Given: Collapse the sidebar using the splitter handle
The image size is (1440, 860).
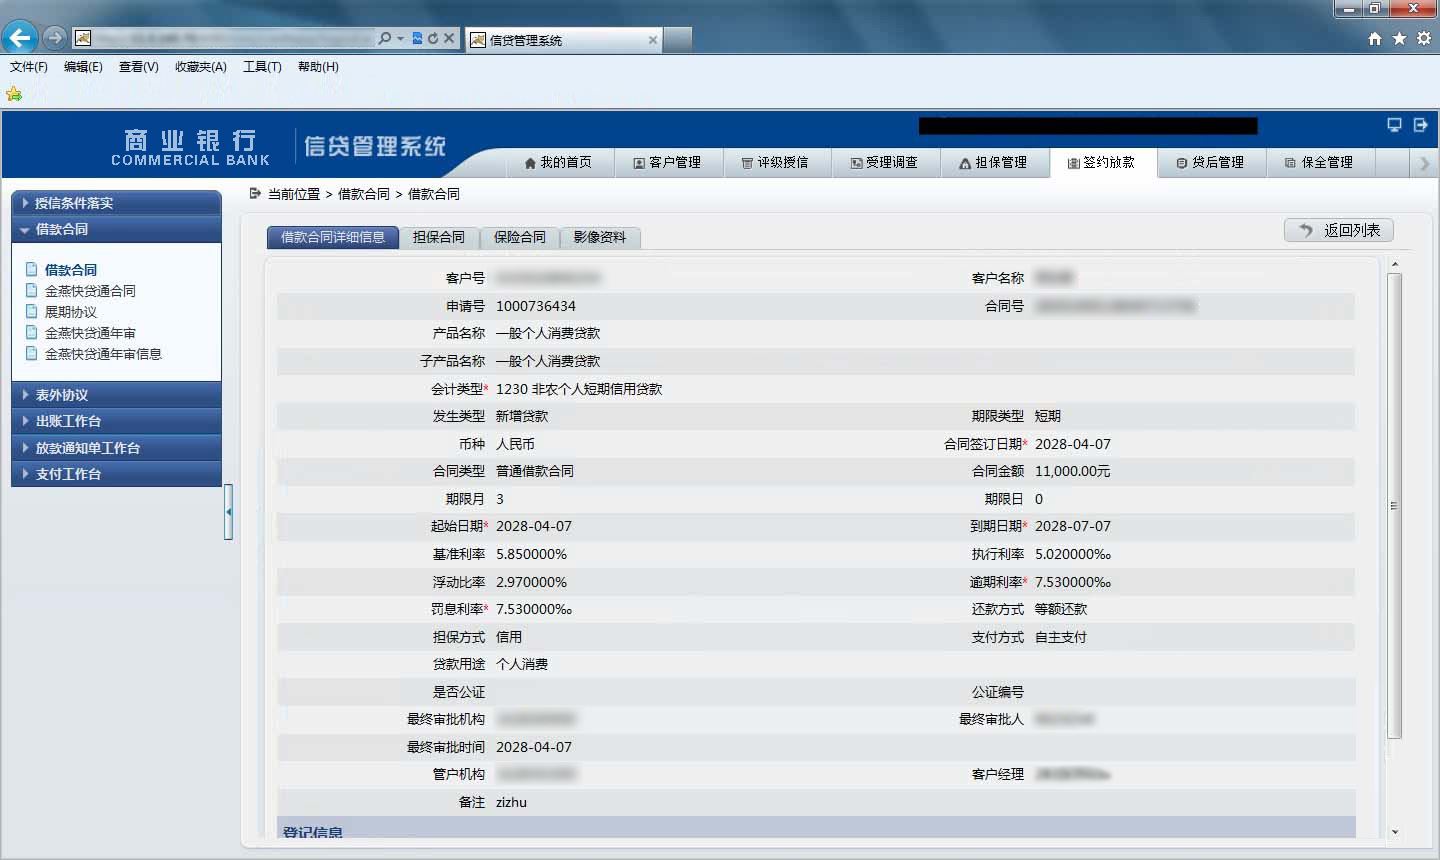Looking at the screenshot, I should click(228, 512).
